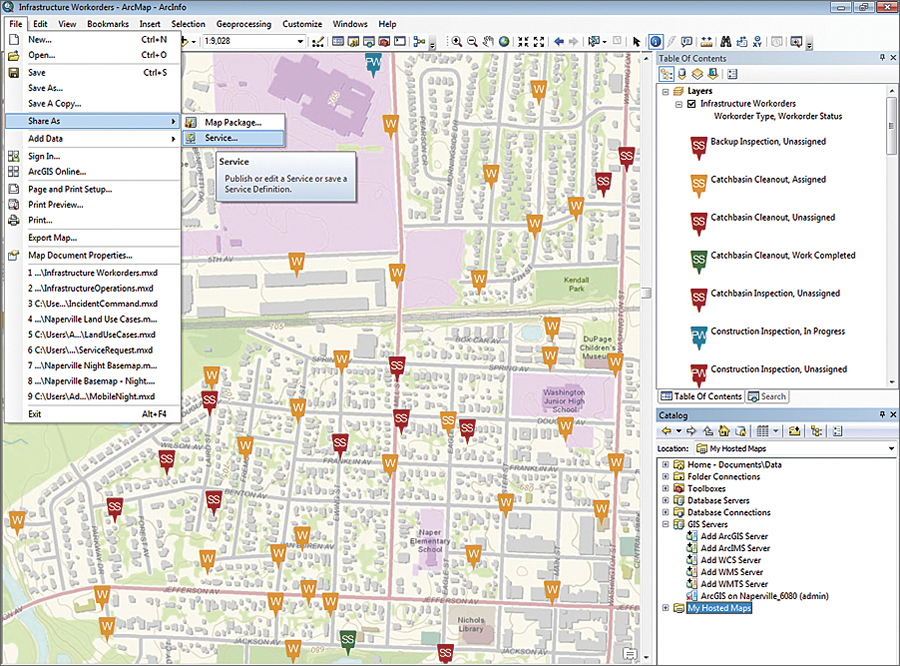Collapse the GIS Servers tree node
This screenshot has height=666, width=900.
point(666,524)
